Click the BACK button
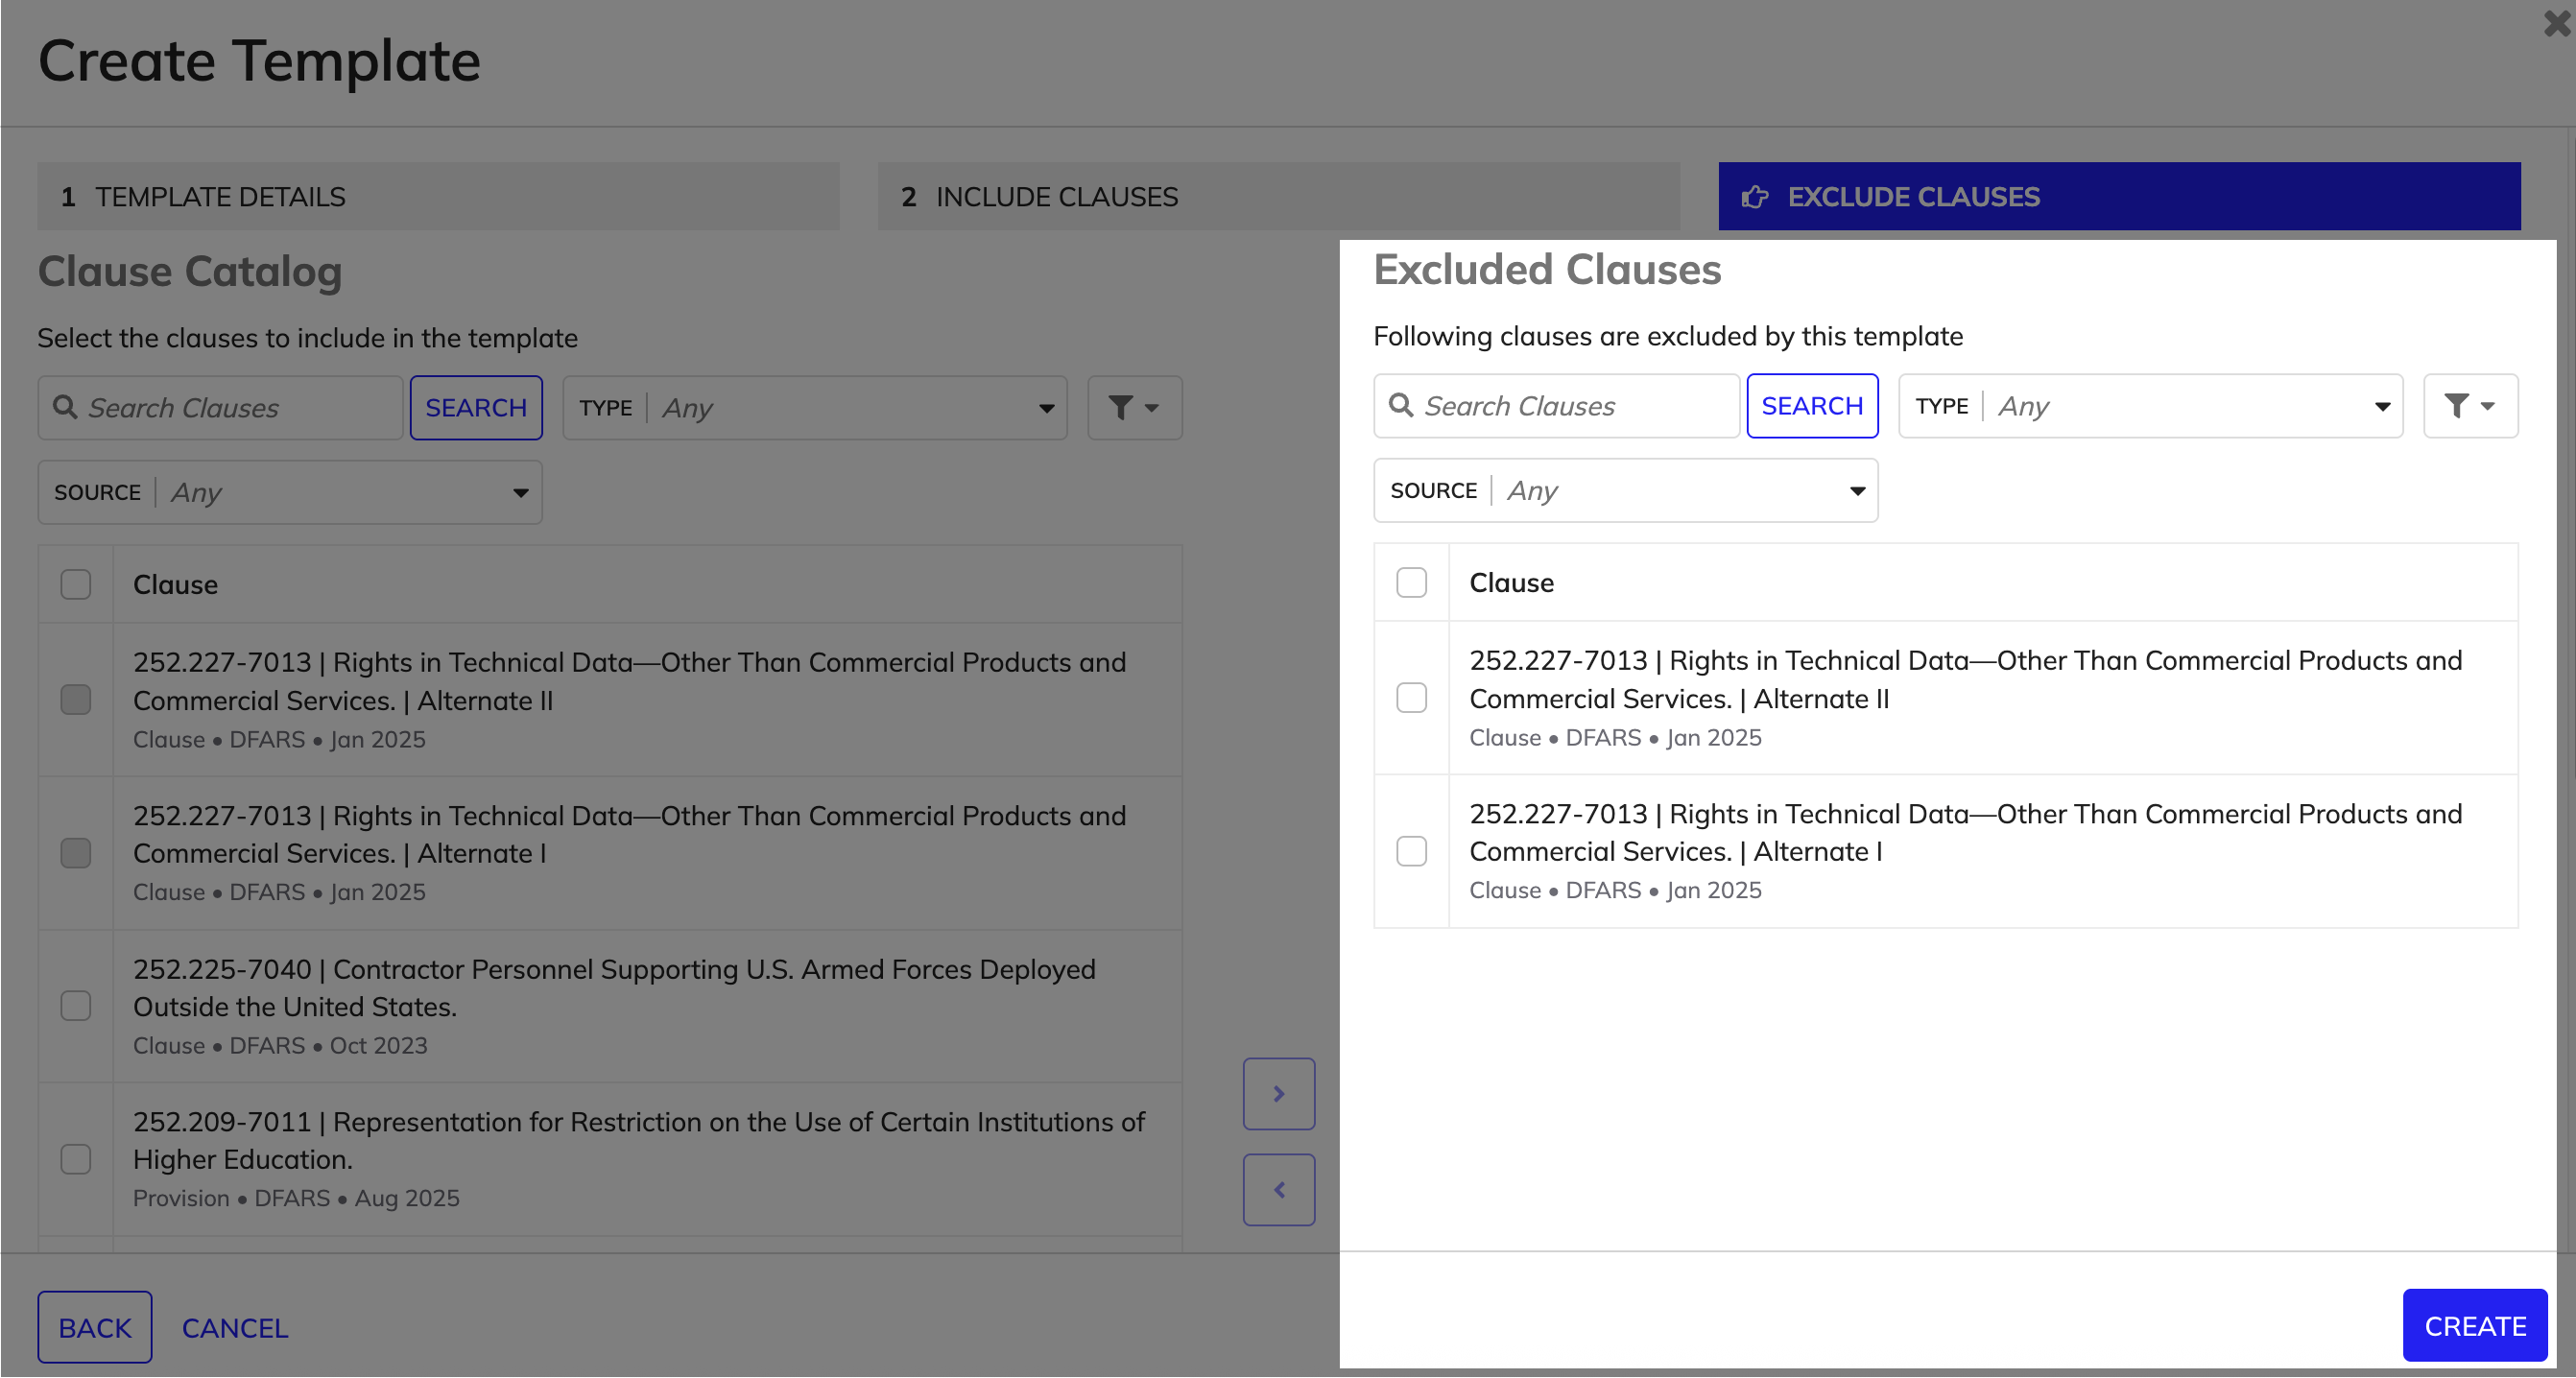This screenshot has width=2576, height=1378. click(x=95, y=1328)
